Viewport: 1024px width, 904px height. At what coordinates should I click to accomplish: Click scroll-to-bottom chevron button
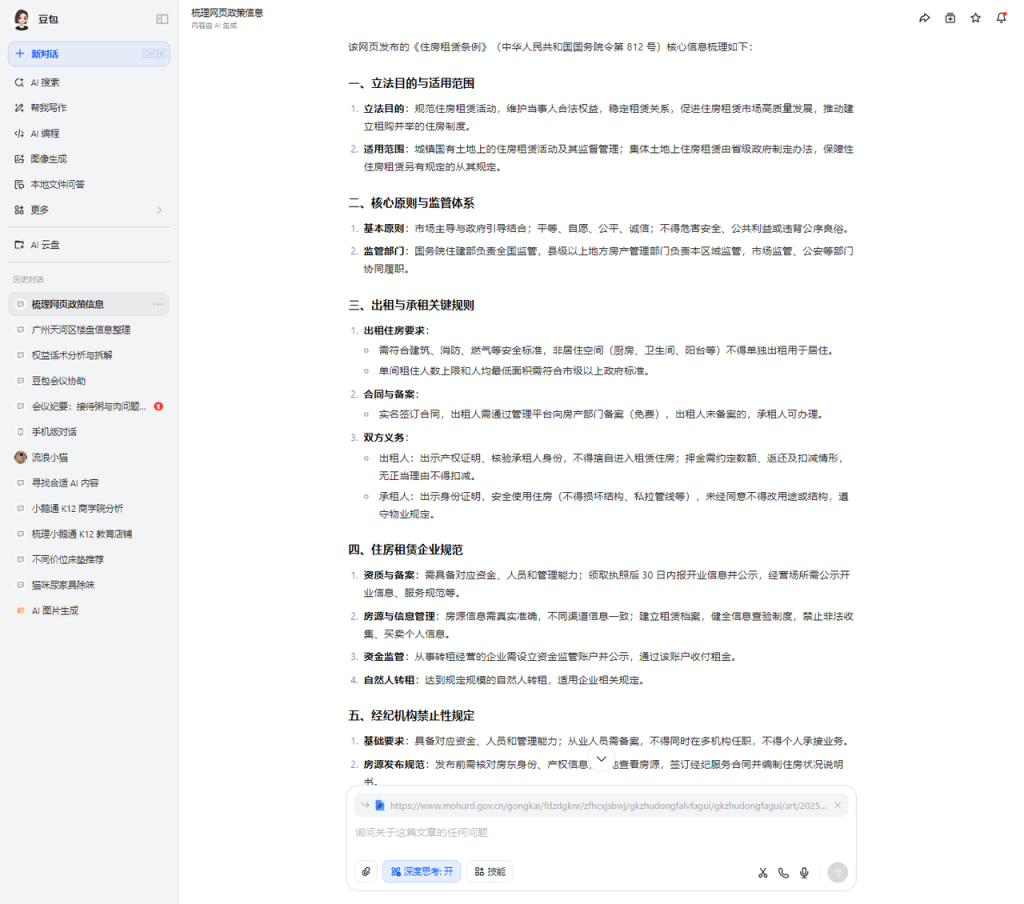(601, 759)
